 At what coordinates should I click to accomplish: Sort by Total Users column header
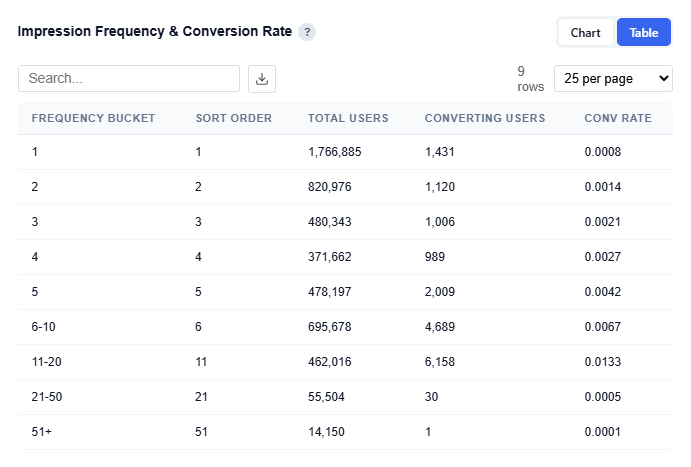348,118
